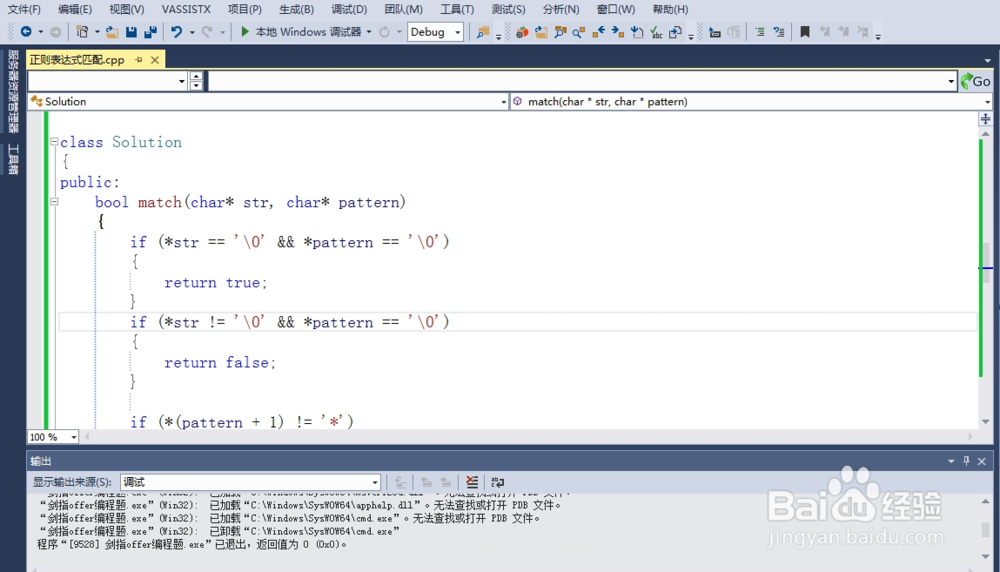Click the Navigate Backward arrow icon
1000x572 pixels.
click(26, 31)
